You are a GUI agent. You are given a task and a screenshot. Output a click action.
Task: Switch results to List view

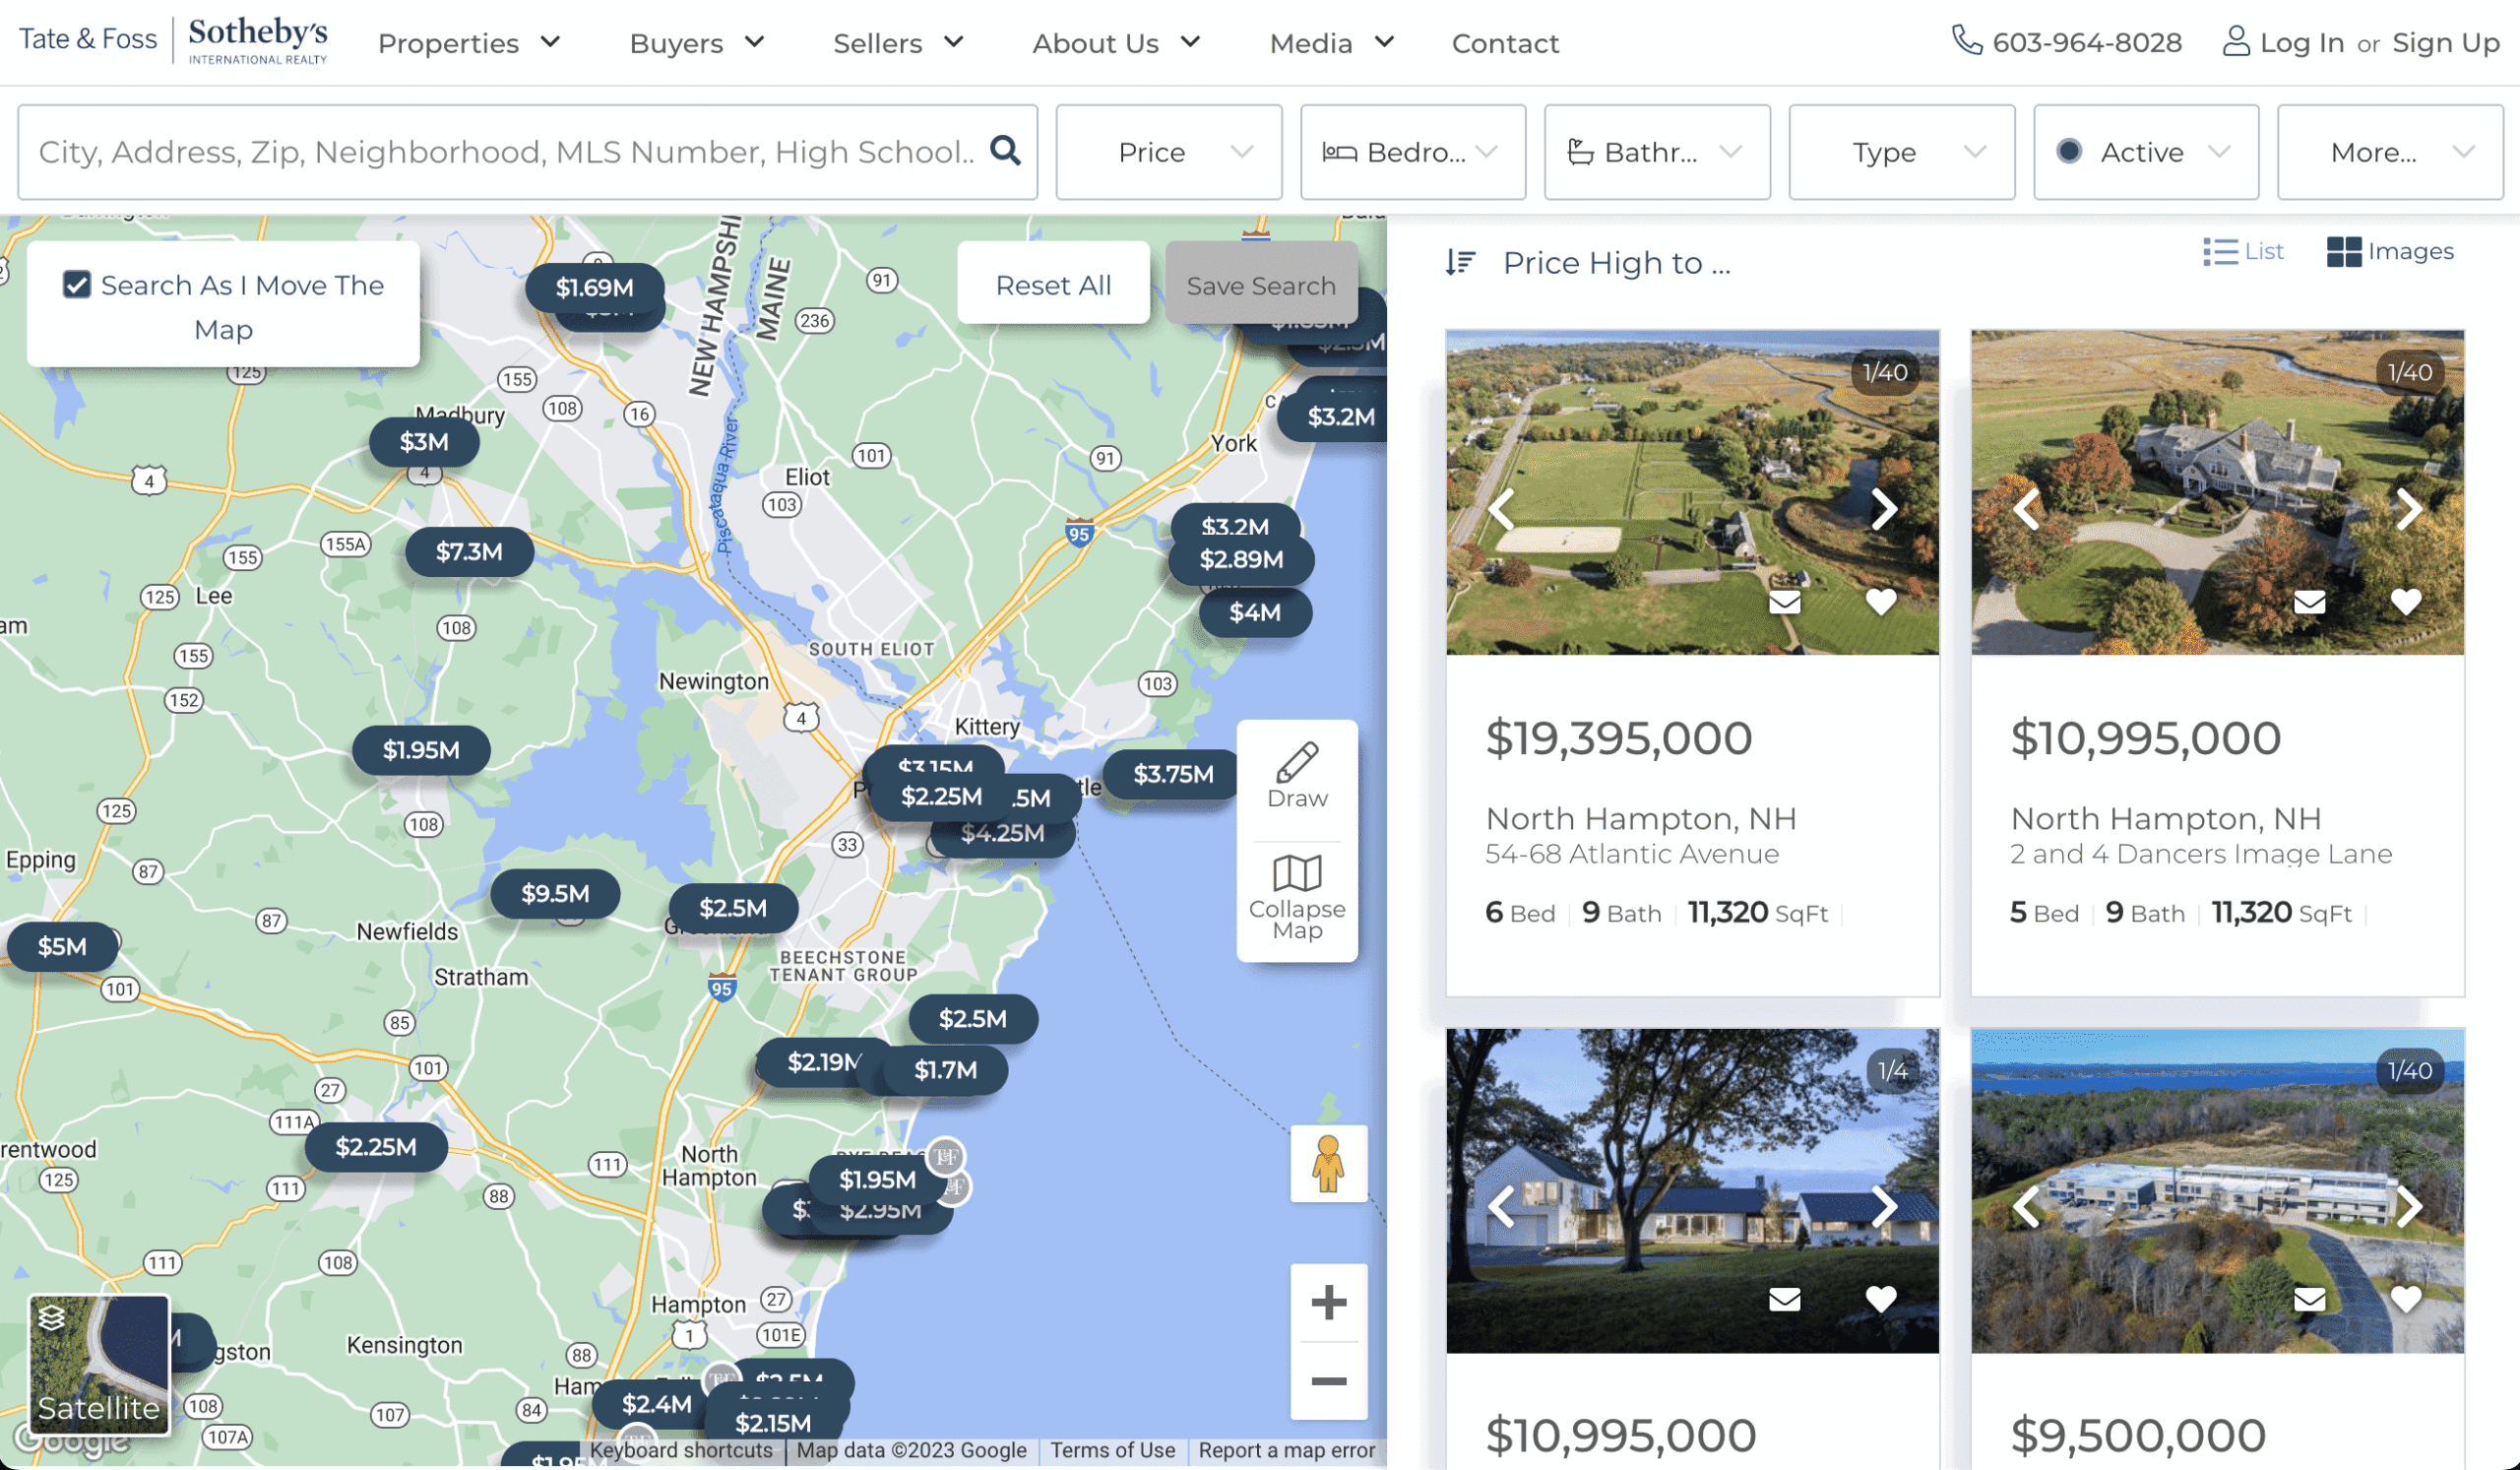coord(2243,251)
